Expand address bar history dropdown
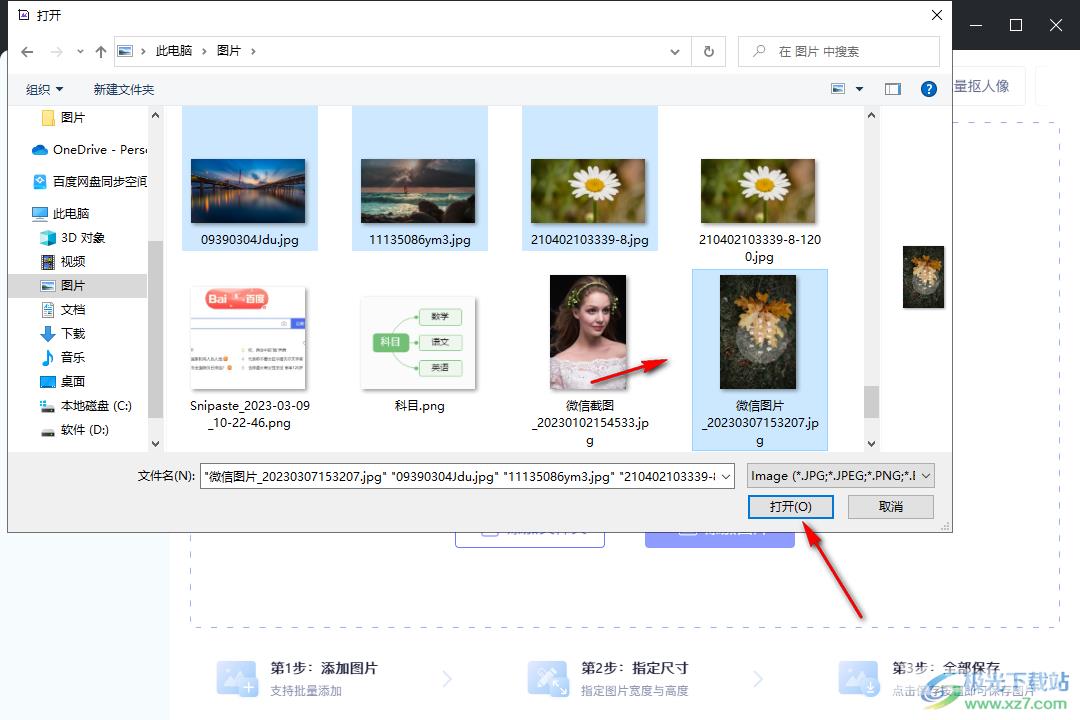The width and height of the screenshot is (1080, 720). [x=675, y=52]
